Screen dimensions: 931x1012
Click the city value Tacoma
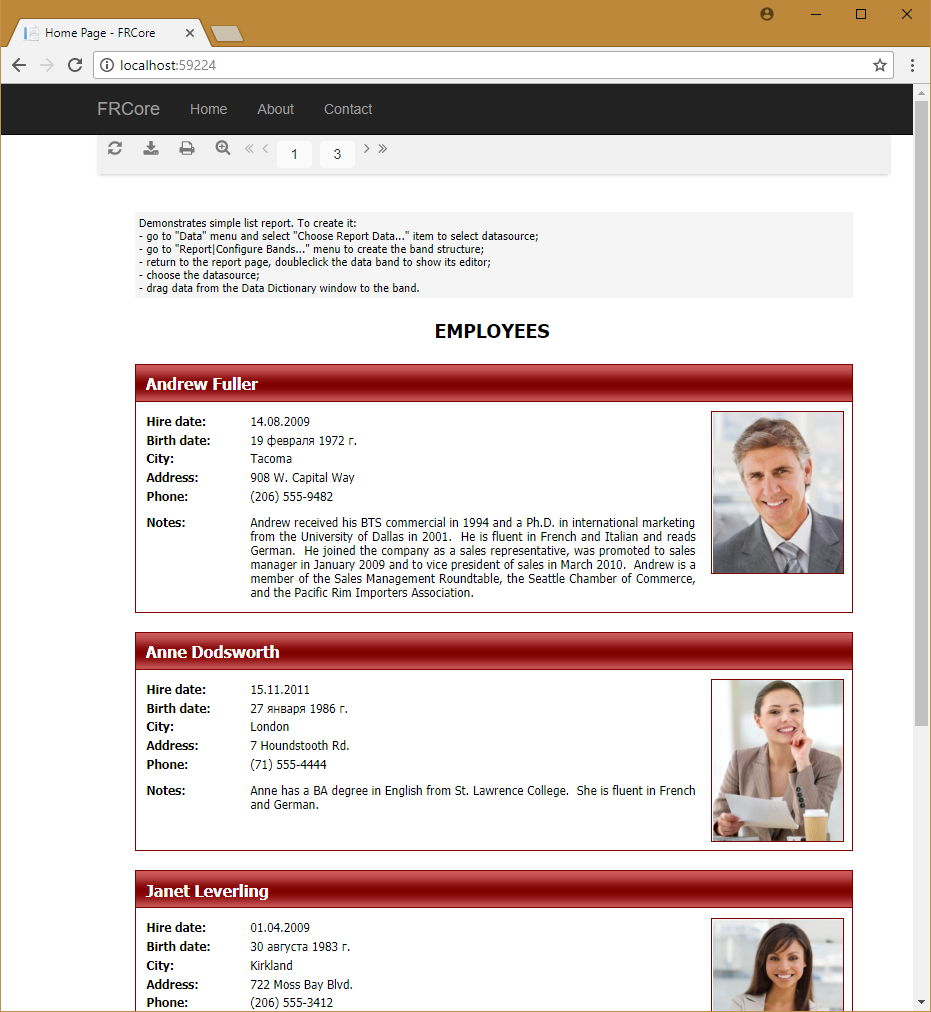click(x=271, y=459)
